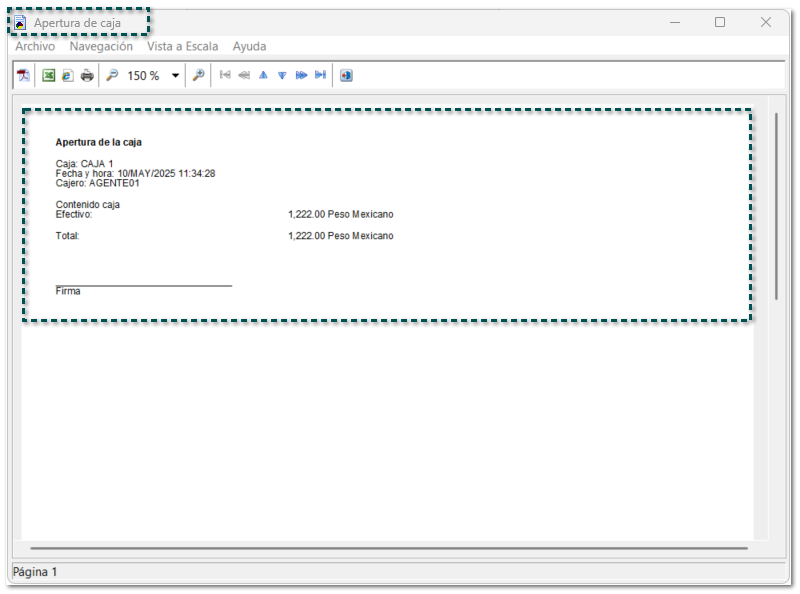This screenshot has width=800, height=594.
Task: Go to the previous page arrow
Action: point(244,75)
